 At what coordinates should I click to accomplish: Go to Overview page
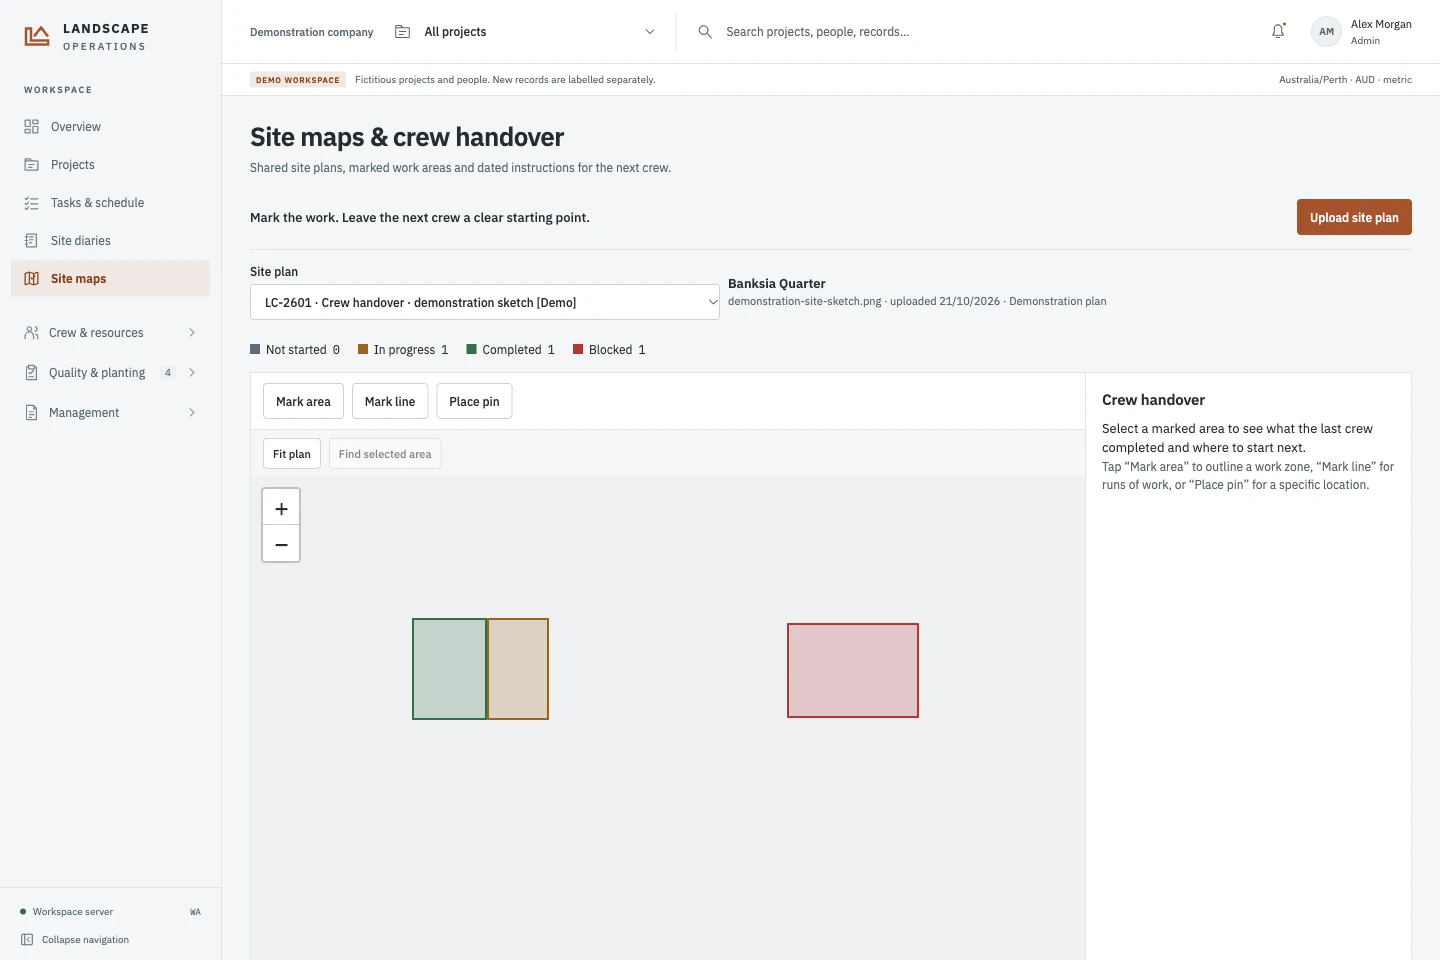pos(110,127)
